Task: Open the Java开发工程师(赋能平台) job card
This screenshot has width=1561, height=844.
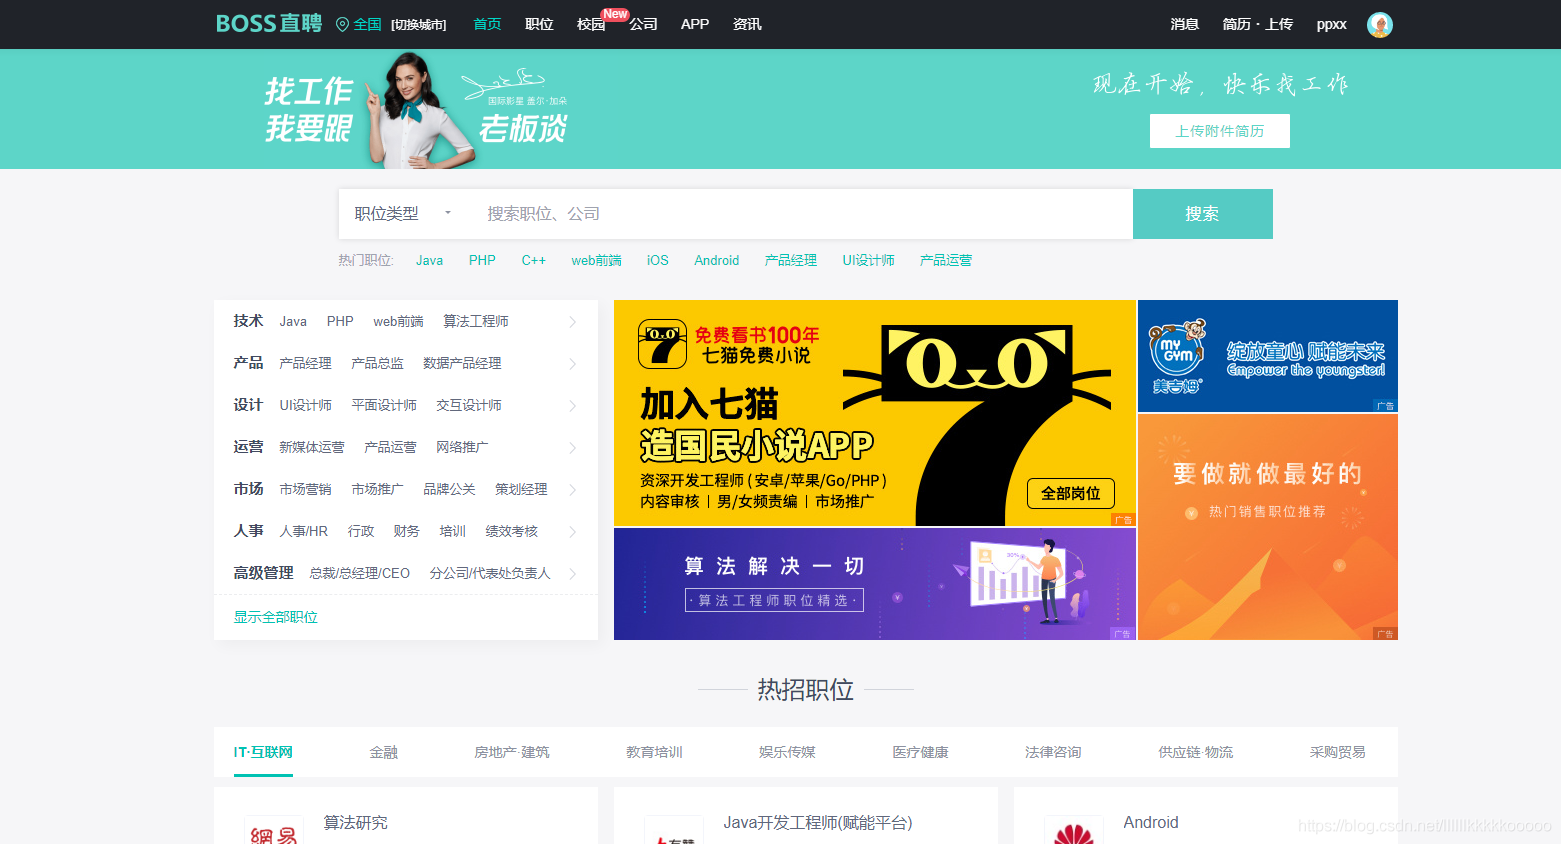Action: click(805, 816)
